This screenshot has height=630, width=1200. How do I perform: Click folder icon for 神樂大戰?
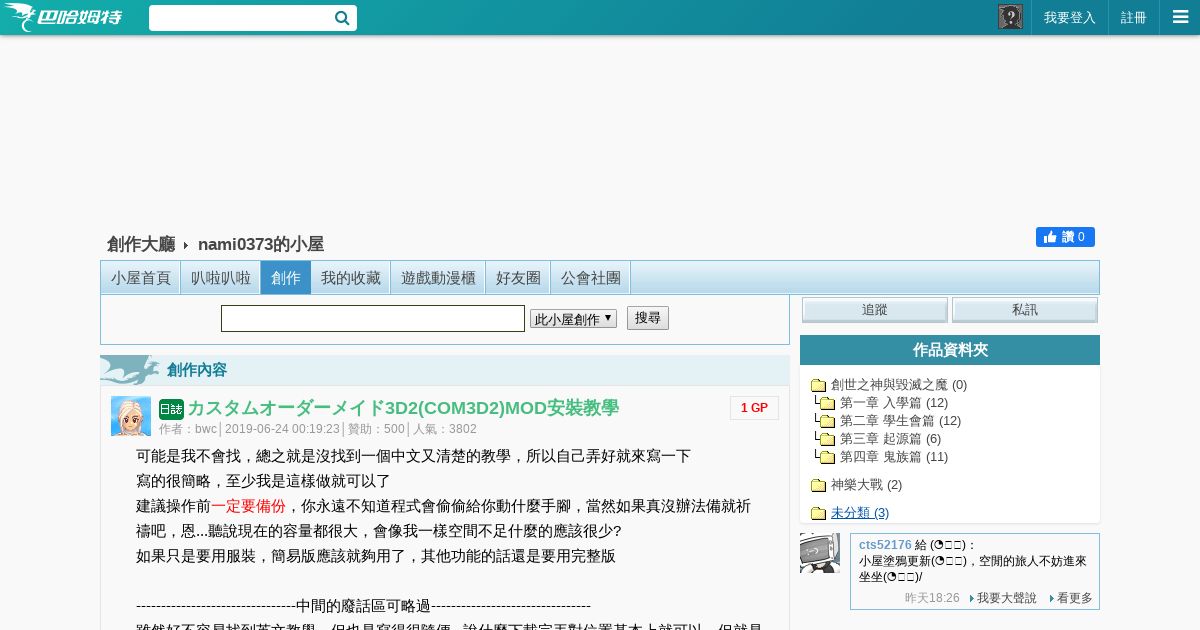click(x=818, y=486)
